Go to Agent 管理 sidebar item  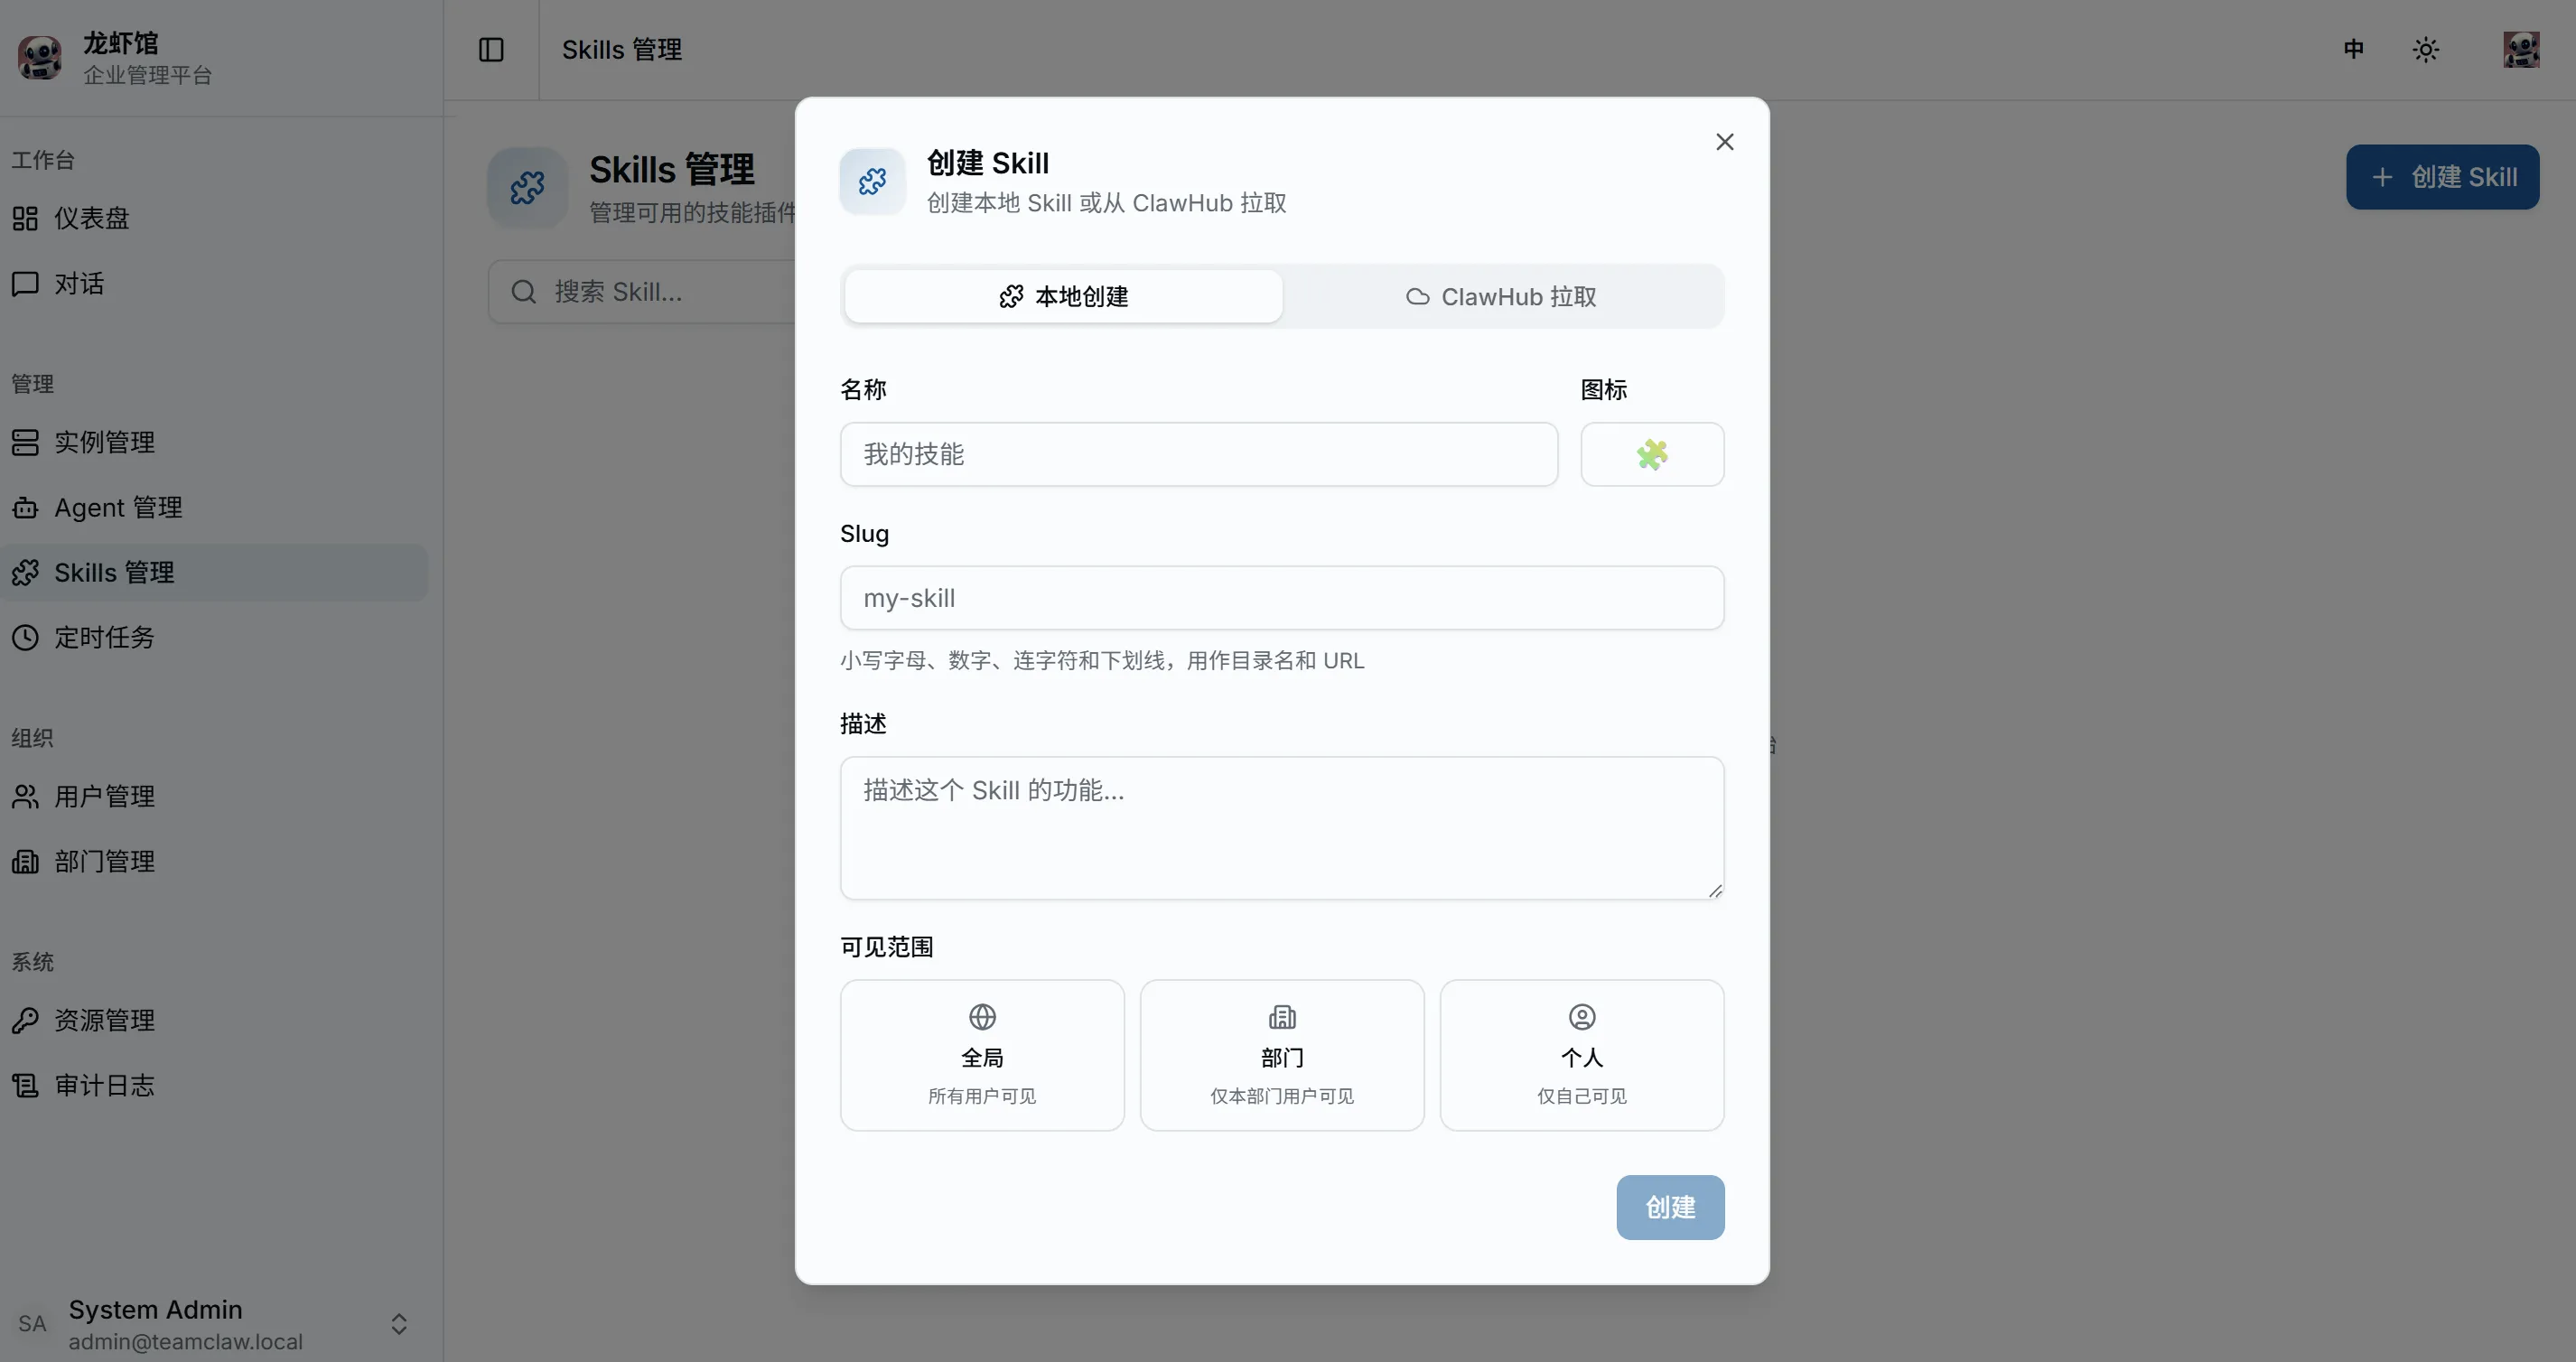pyautogui.click(x=118, y=508)
